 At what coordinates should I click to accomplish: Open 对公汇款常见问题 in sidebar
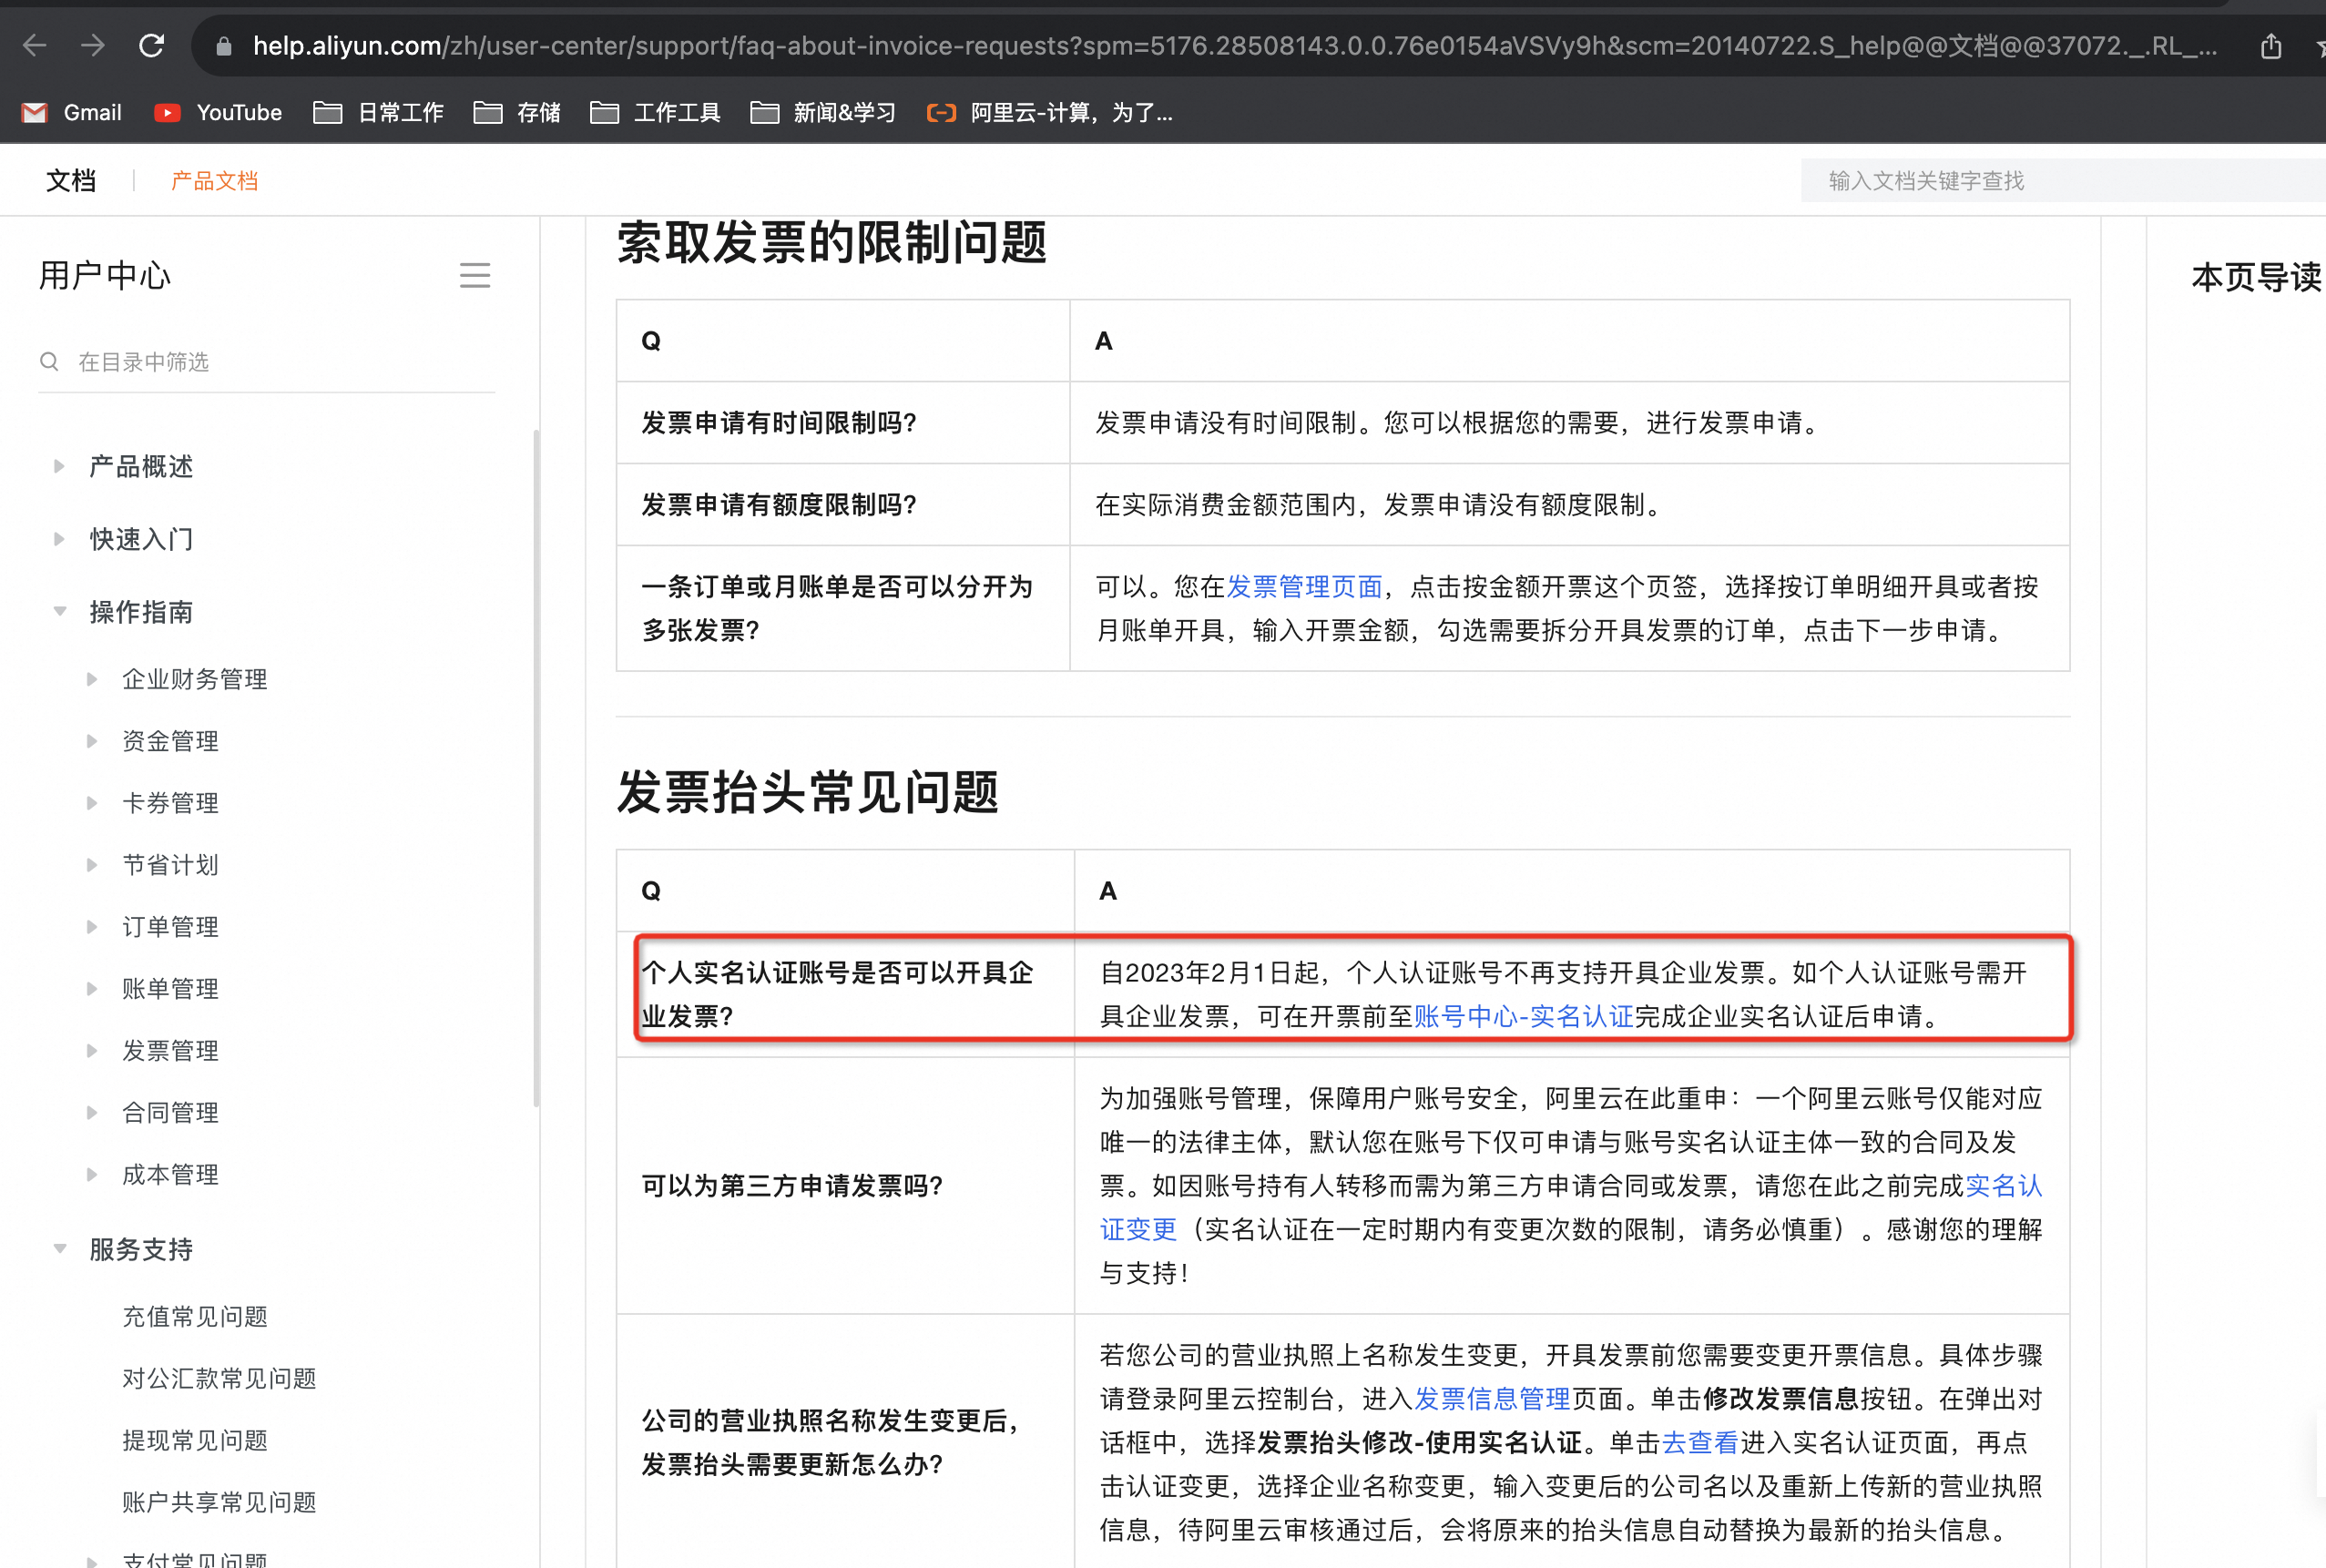point(219,1378)
